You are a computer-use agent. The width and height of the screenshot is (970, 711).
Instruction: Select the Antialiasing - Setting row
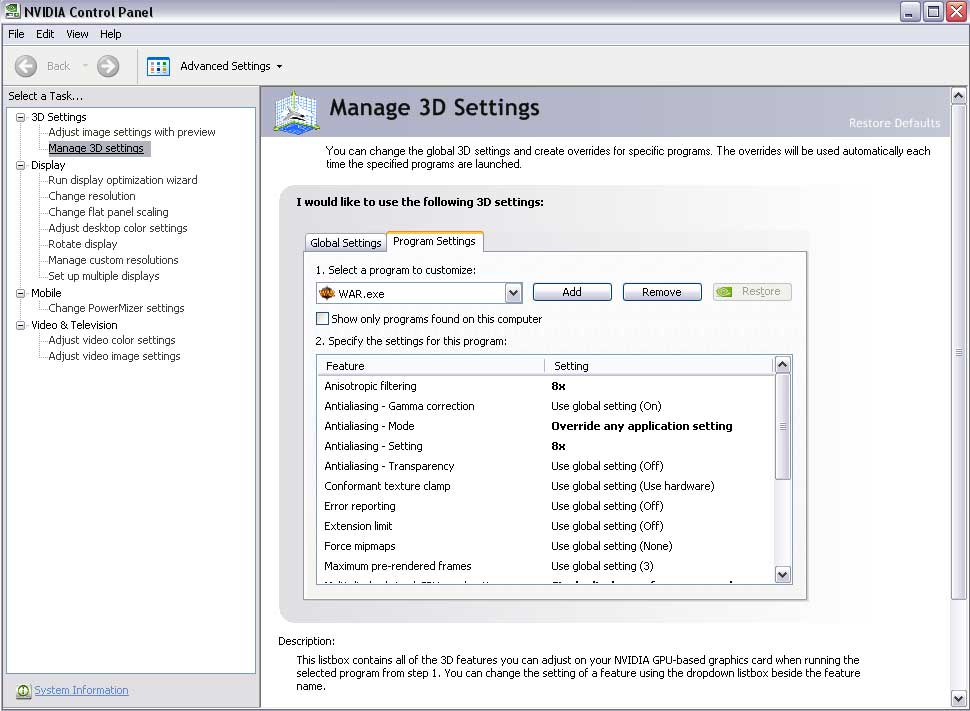[546, 446]
